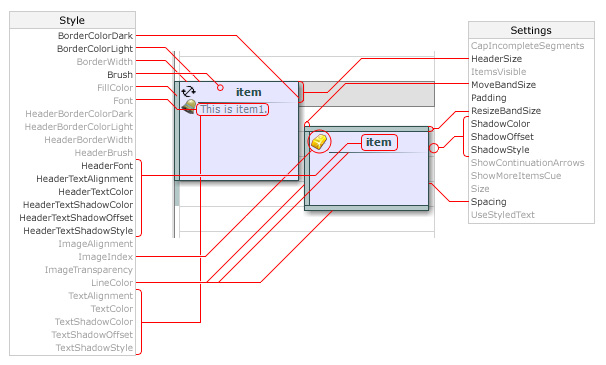Click the yellow tag icon in second item
The height and width of the screenshot is (365, 606).
(319, 142)
